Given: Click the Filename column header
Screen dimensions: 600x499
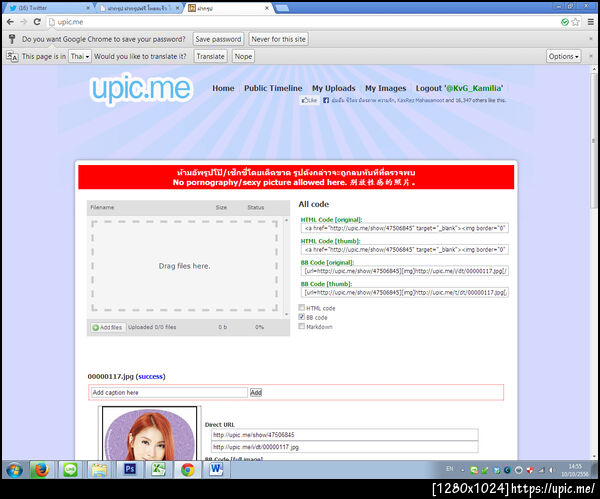Looking at the screenshot, I should pos(102,207).
